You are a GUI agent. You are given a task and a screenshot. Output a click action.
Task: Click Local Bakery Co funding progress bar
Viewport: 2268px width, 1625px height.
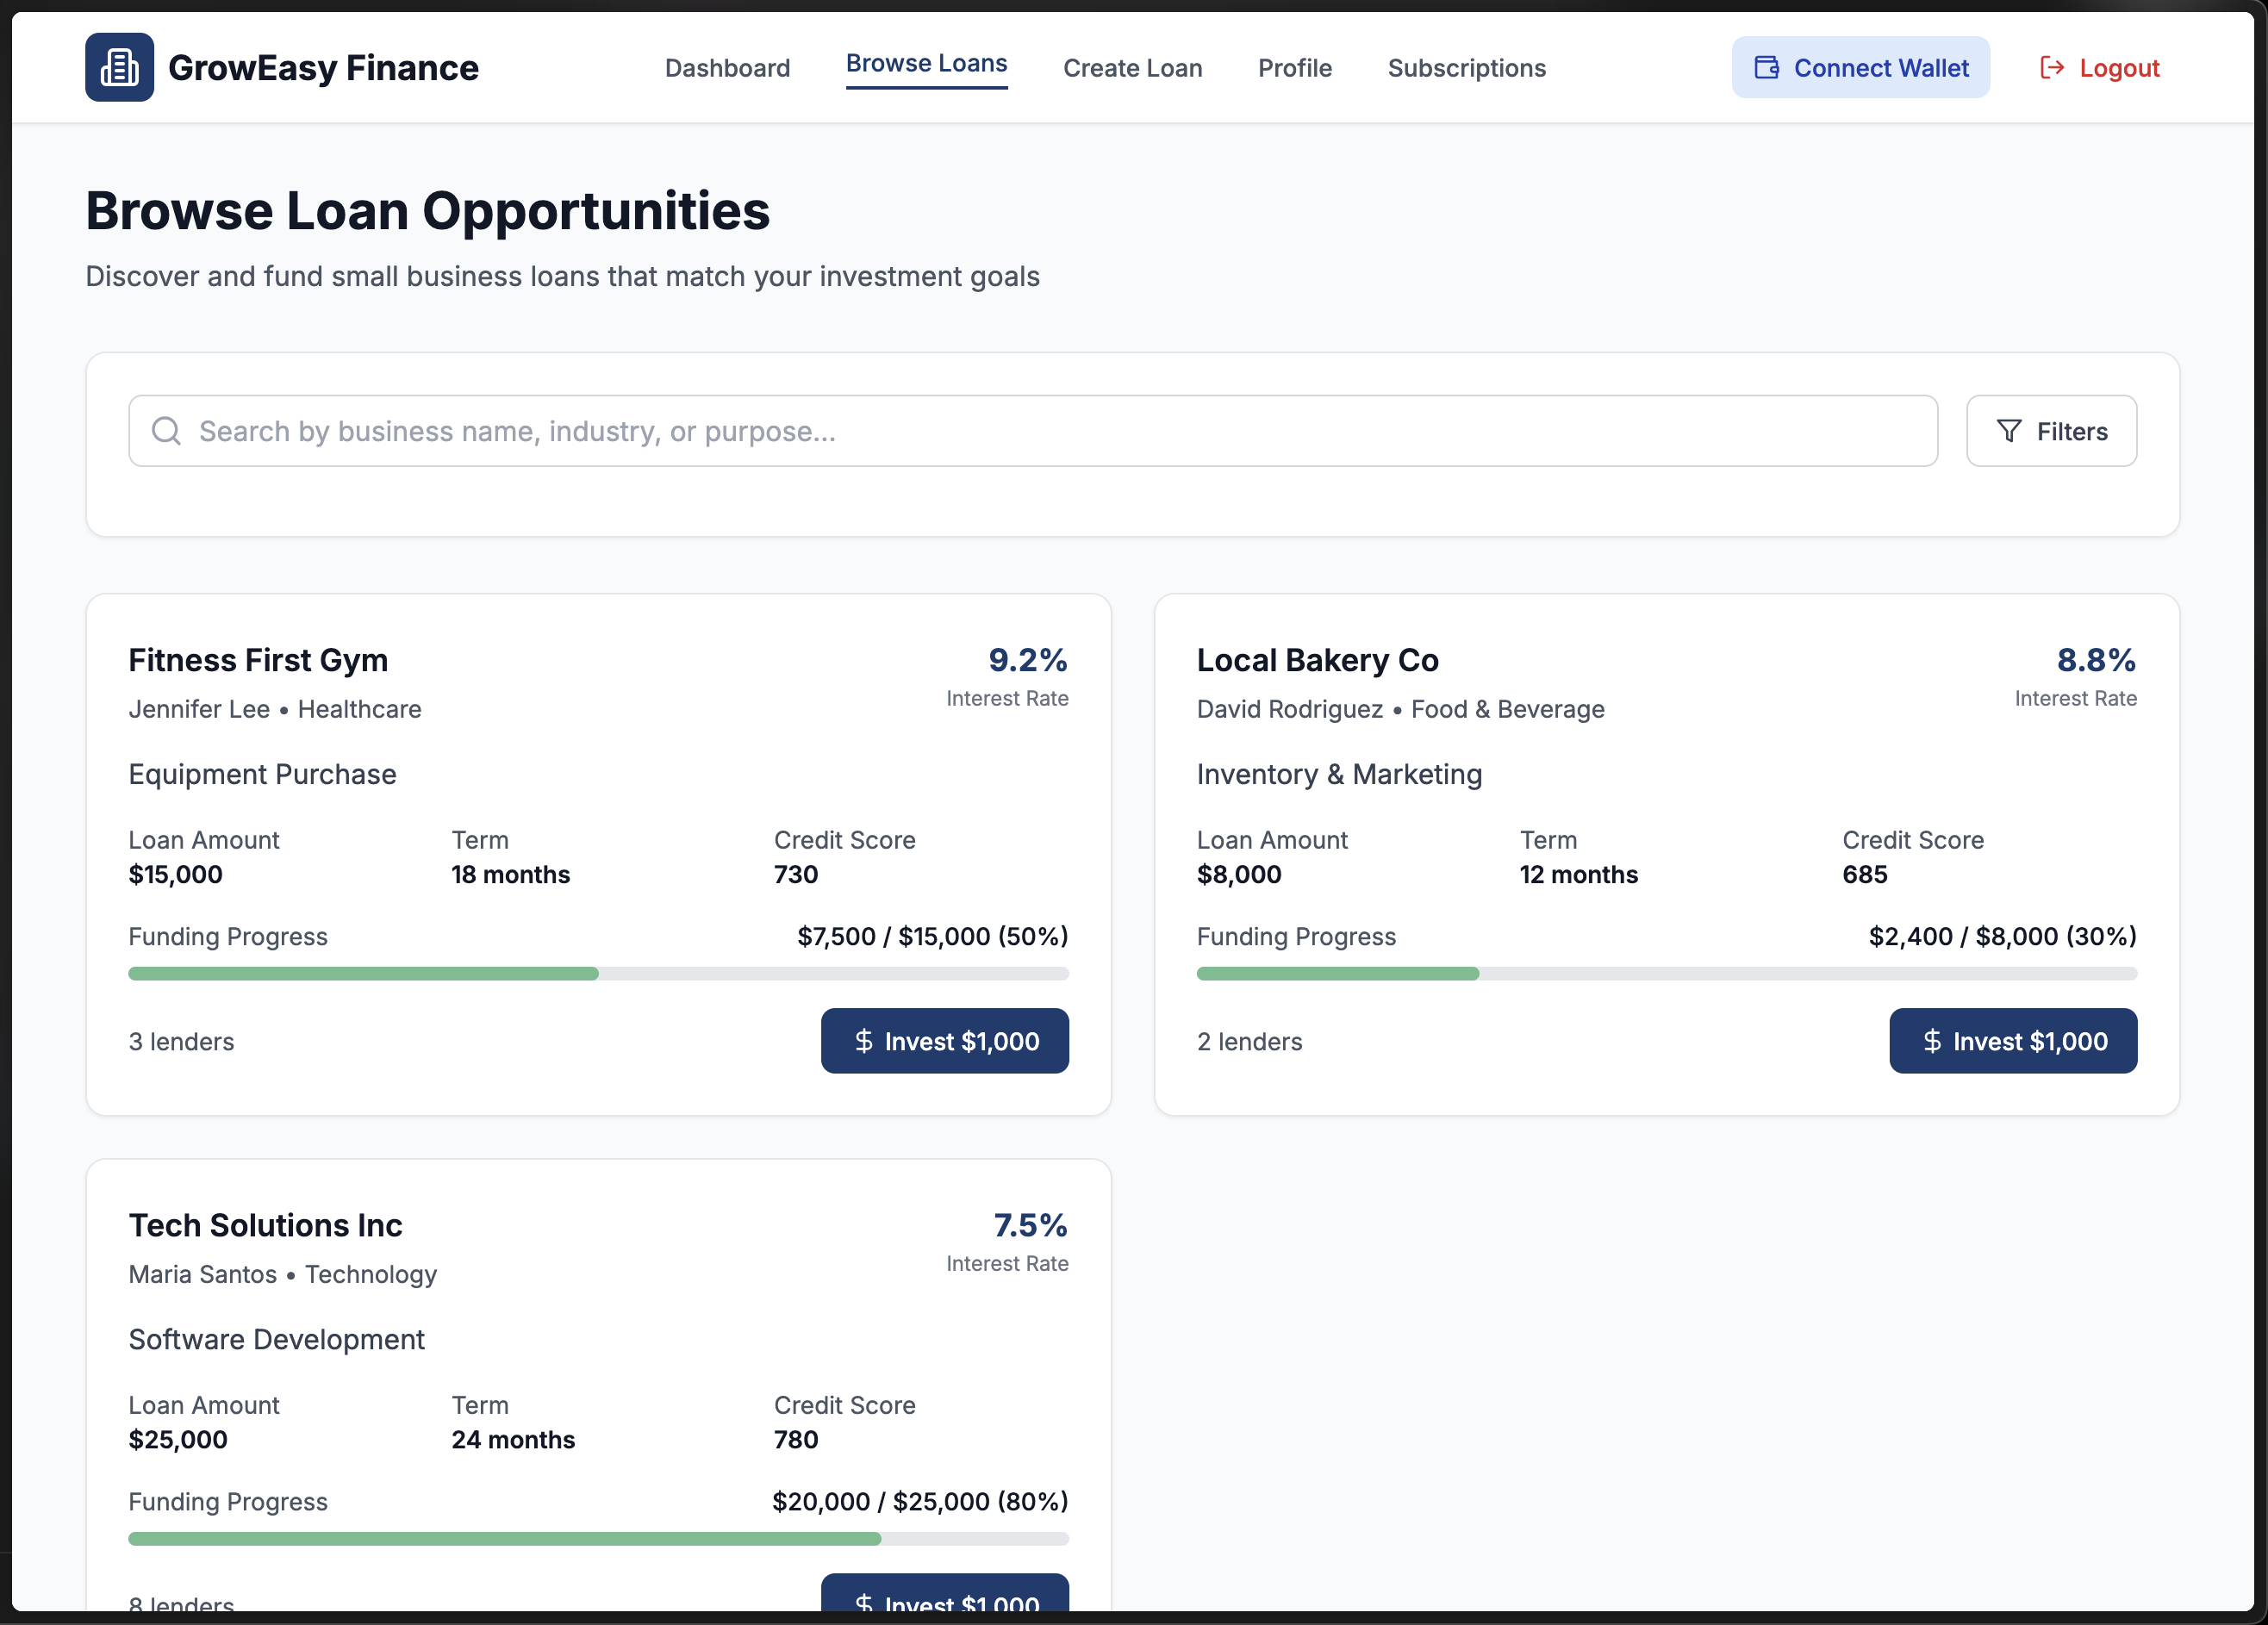(x=1666, y=973)
